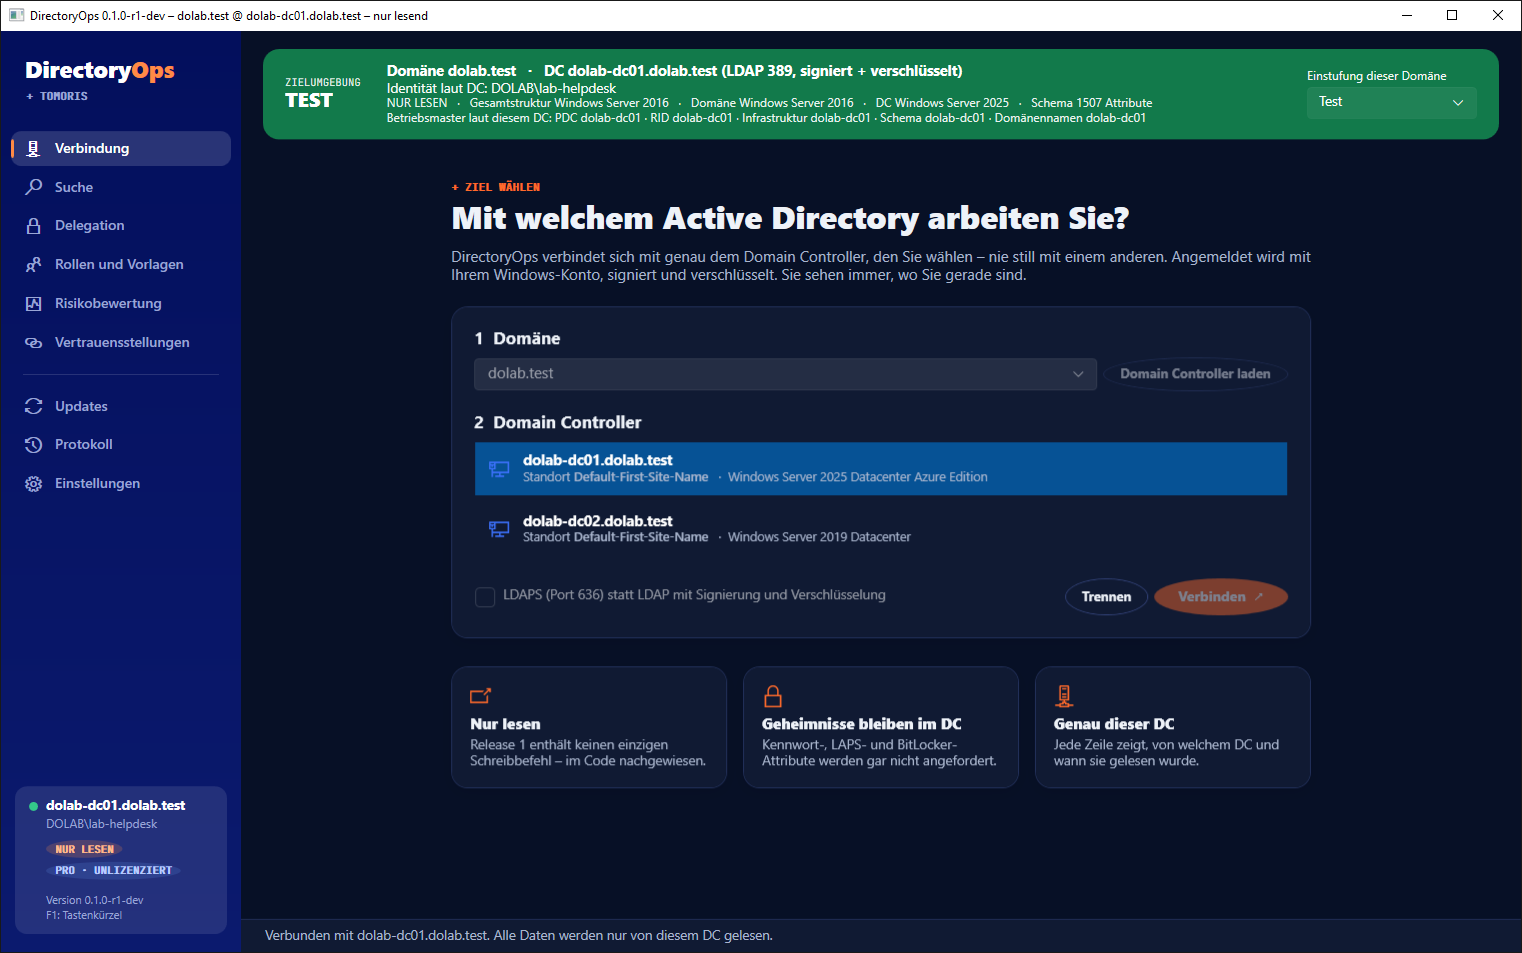
Task: Click the Delegation lock icon
Action: [x=34, y=226]
